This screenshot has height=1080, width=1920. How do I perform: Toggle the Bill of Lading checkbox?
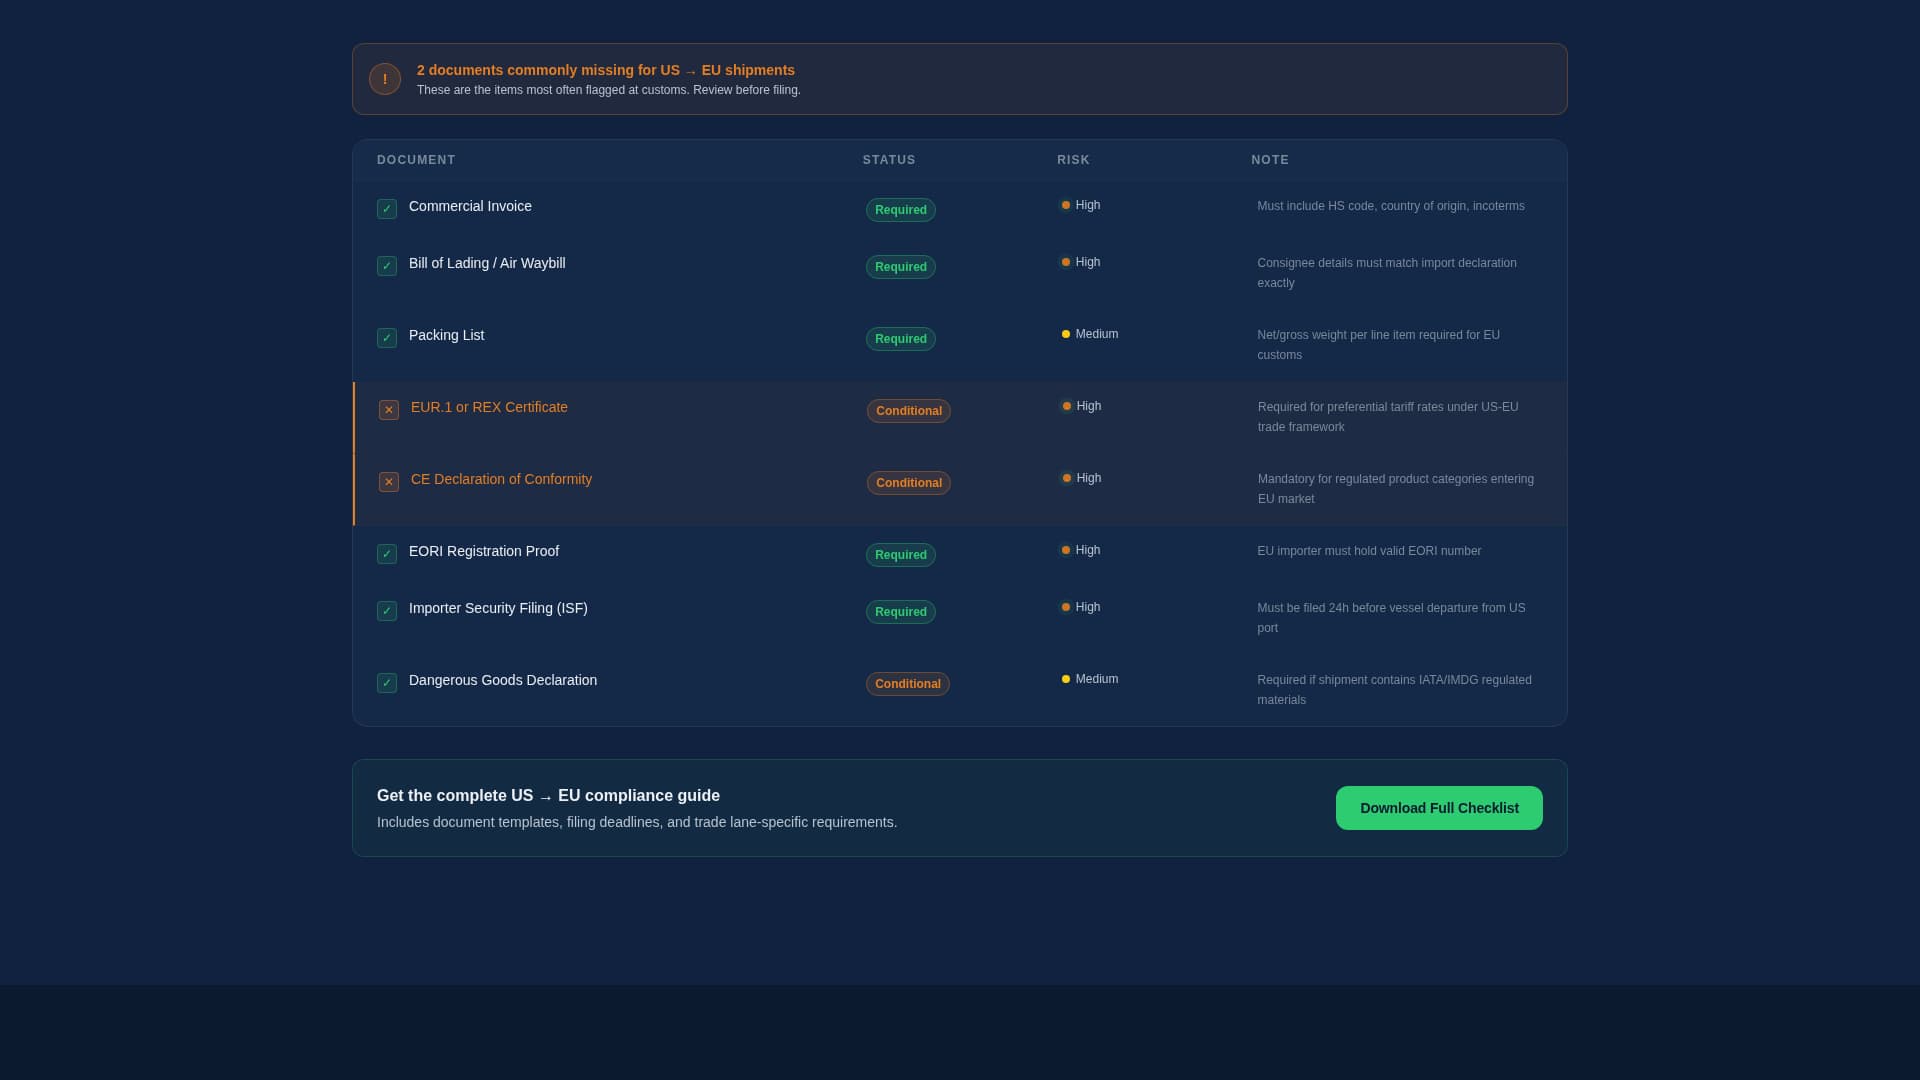pos(387,266)
